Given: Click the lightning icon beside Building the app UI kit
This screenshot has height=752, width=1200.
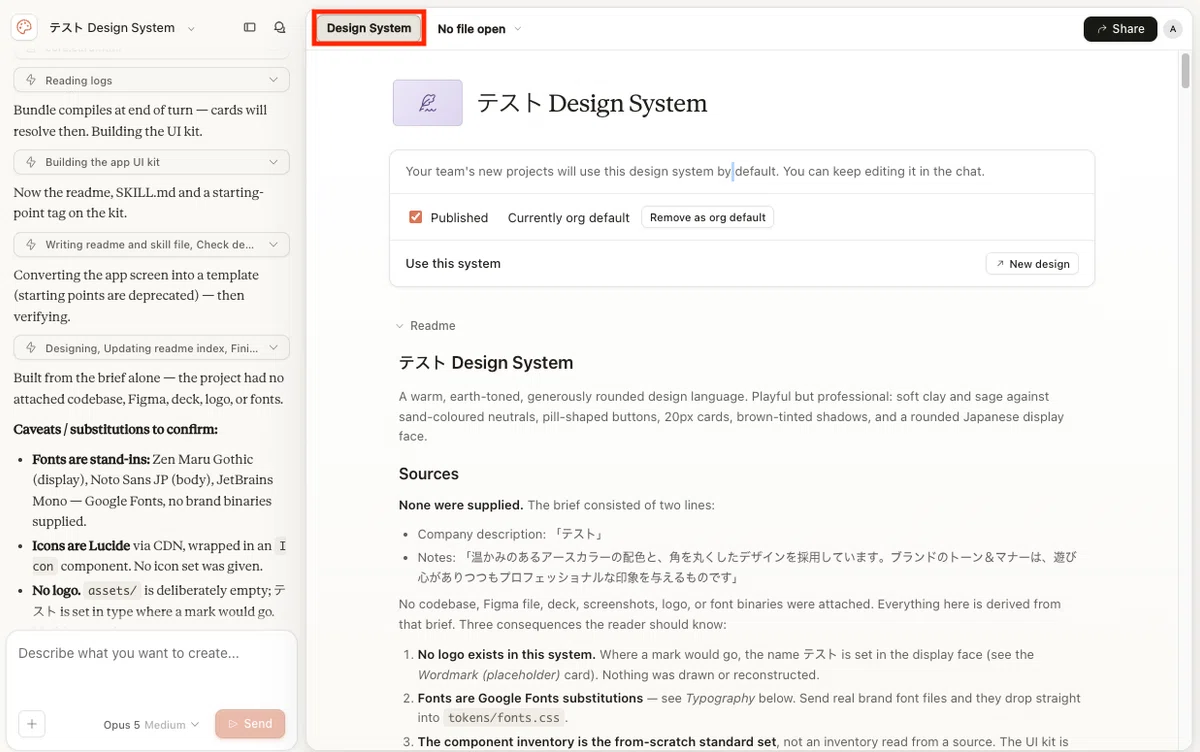Looking at the screenshot, I should coord(32,162).
